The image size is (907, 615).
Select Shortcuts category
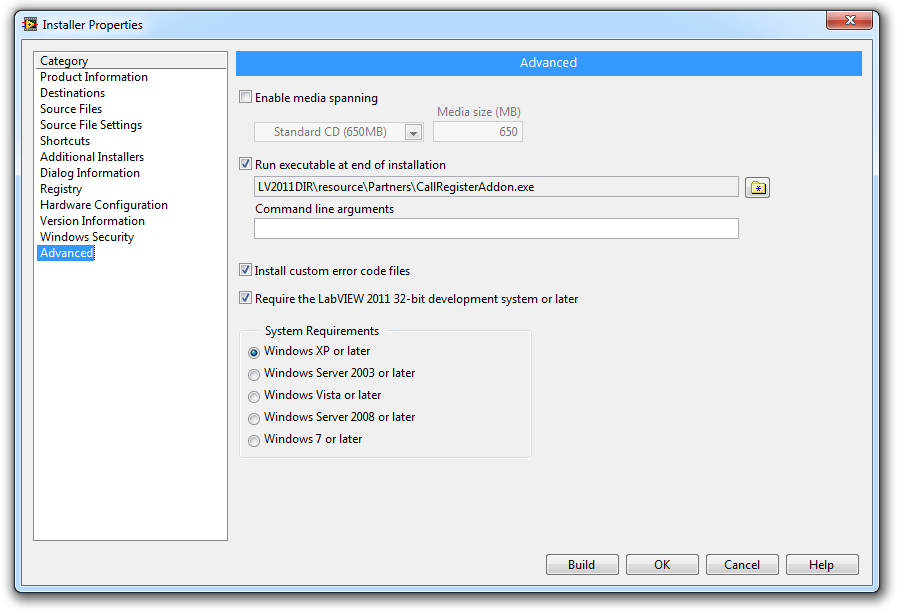click(66, 142)
